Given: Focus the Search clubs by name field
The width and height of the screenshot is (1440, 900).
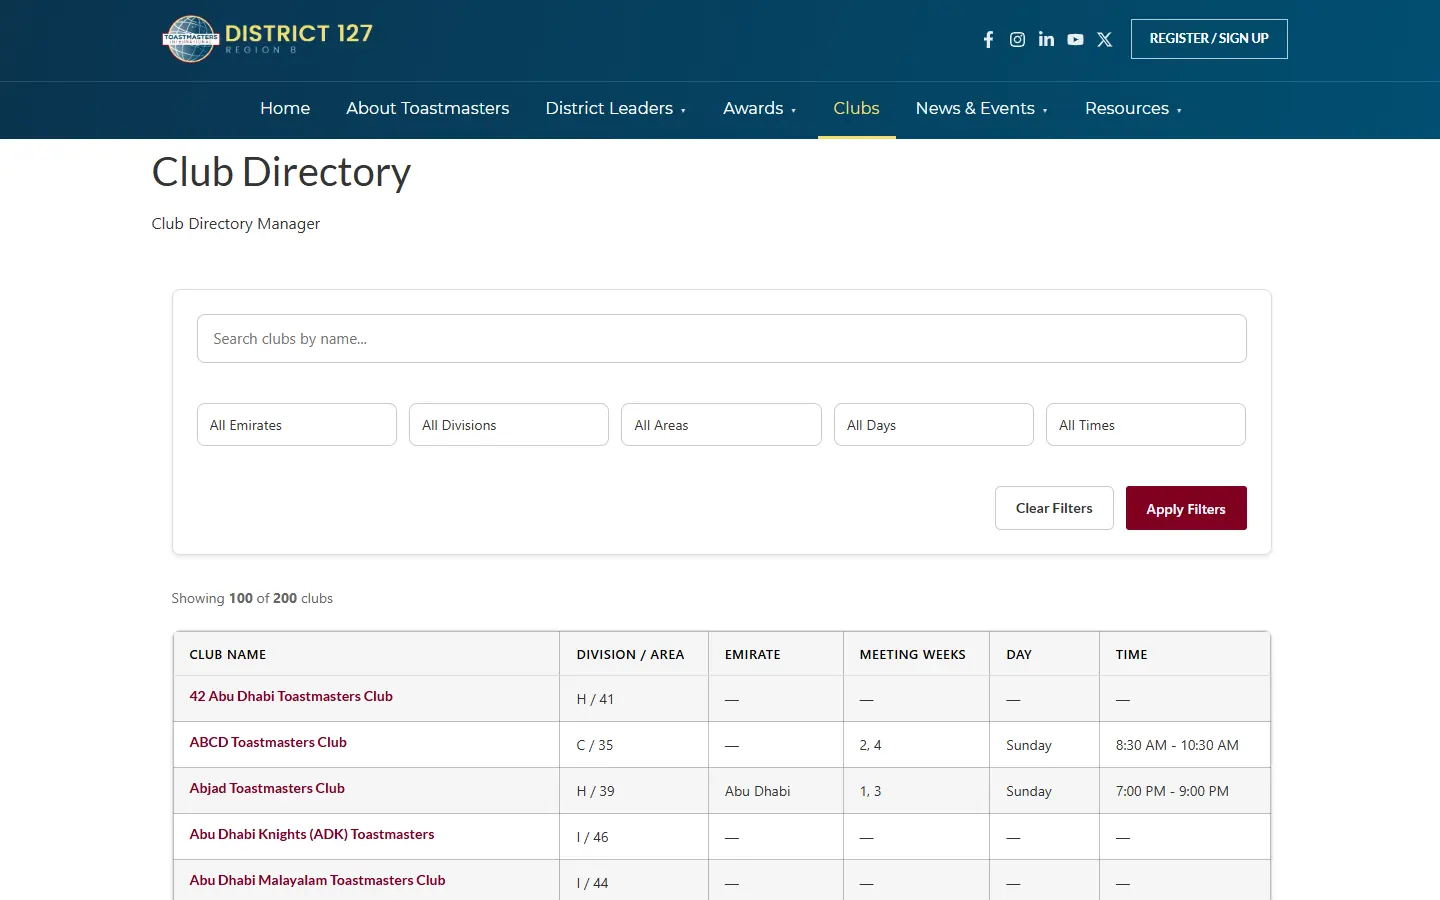Looking at the screenshot, I should point(722,339).
